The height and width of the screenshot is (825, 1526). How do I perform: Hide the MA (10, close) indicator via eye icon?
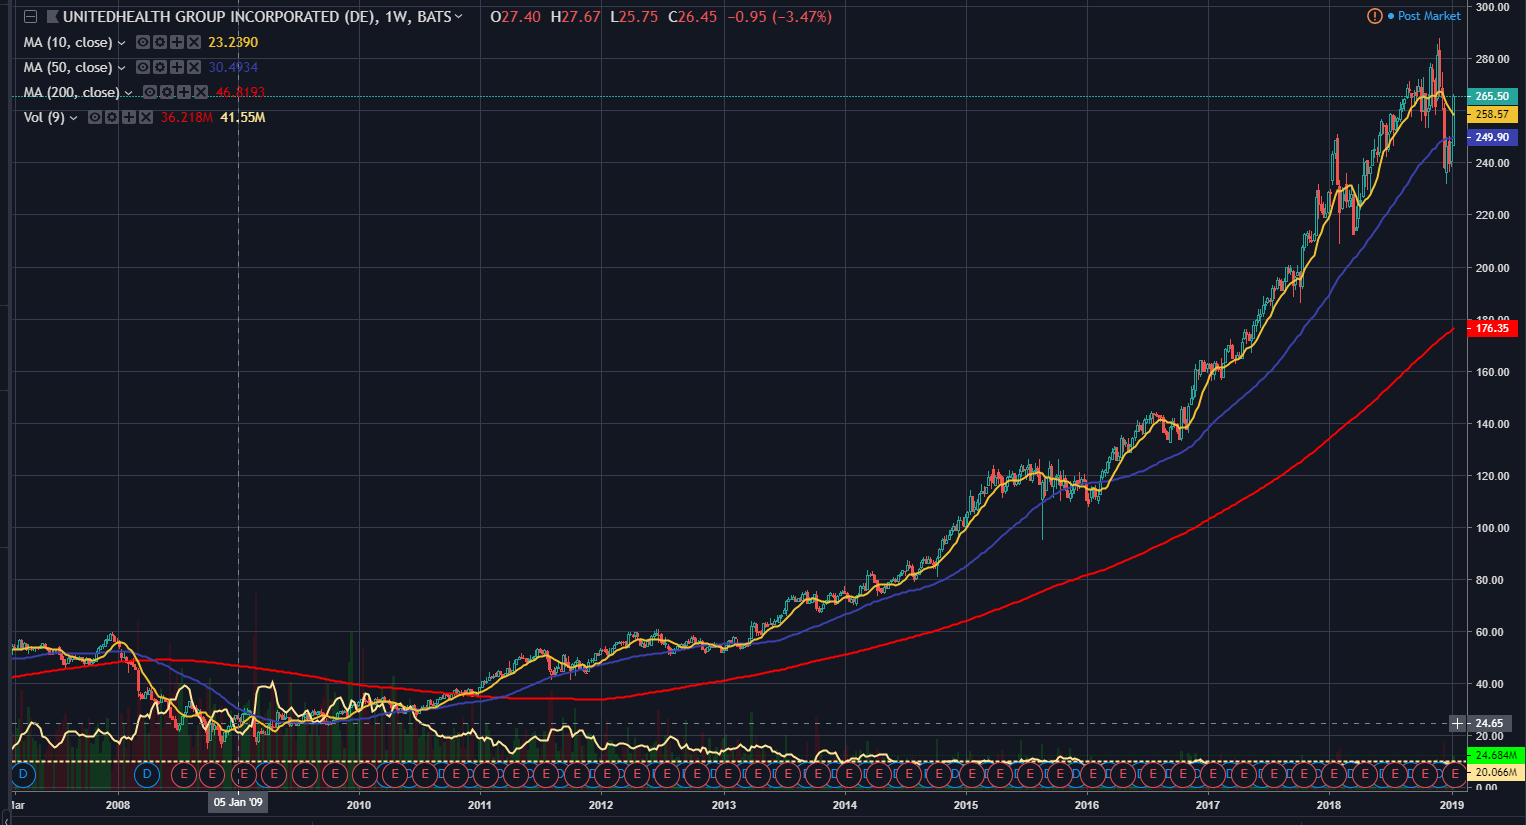coord(143,42)
